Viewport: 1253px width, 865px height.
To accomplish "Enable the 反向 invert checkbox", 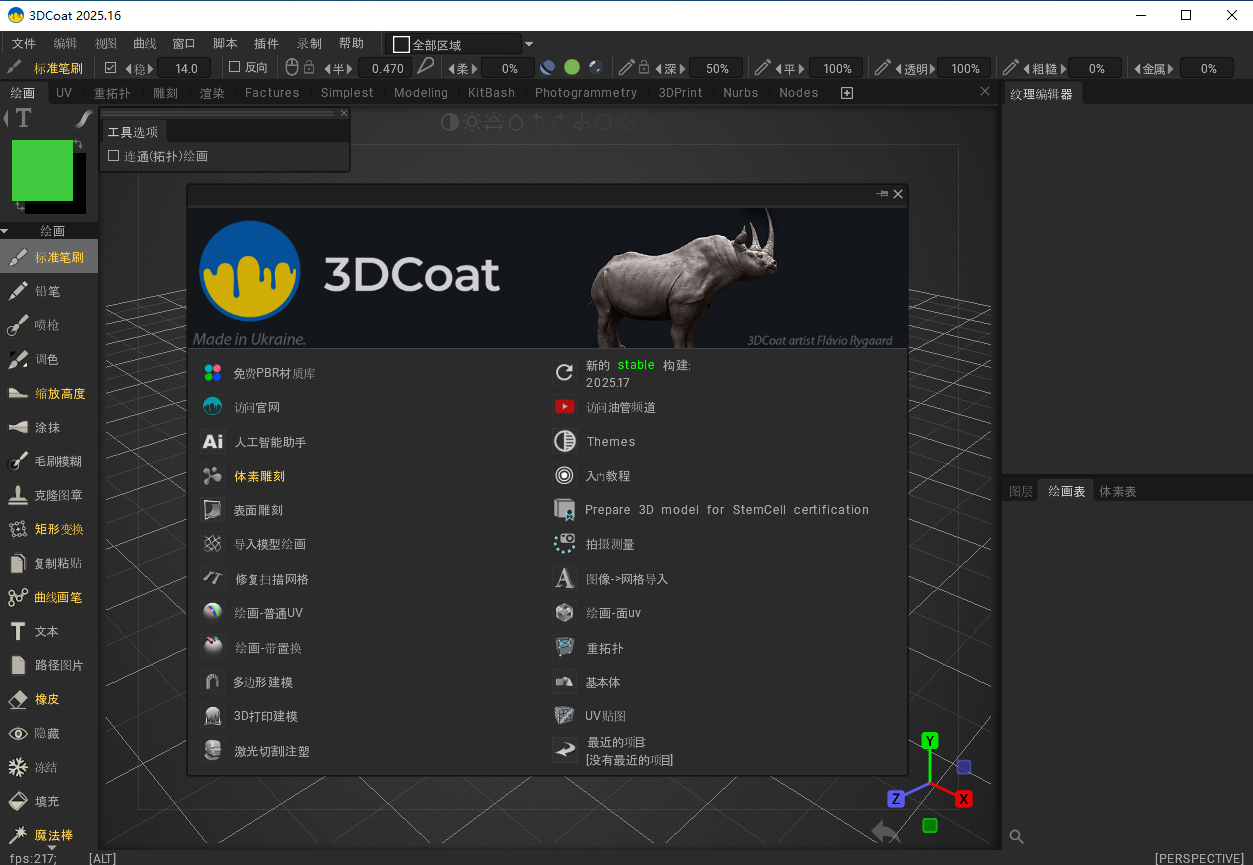I will (x=235, y=68).
